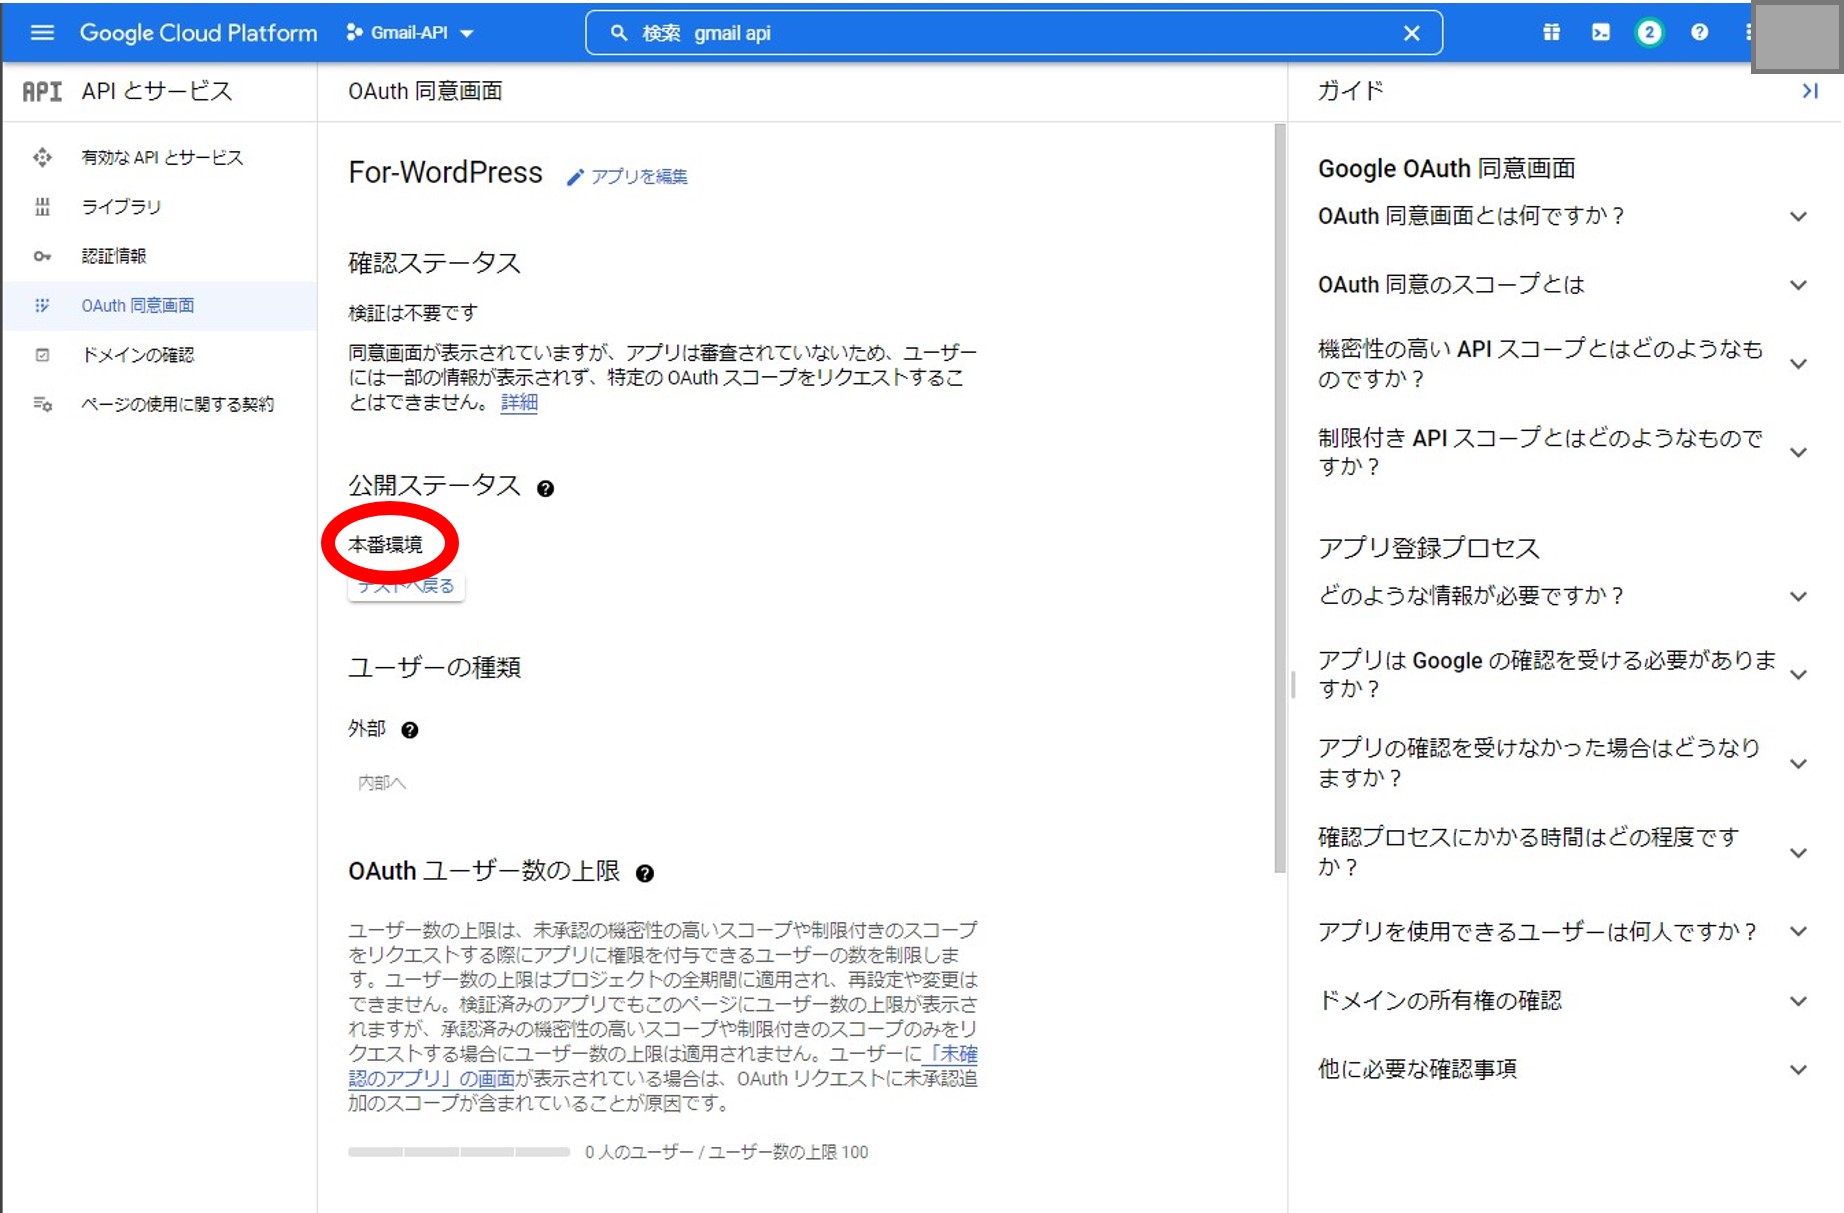Image resolution: width=1844 pixels, height=1213 pixels.
Task: Open the help question mark icon in top bar
Action: pyautogui.click(x=1699, y=32)
